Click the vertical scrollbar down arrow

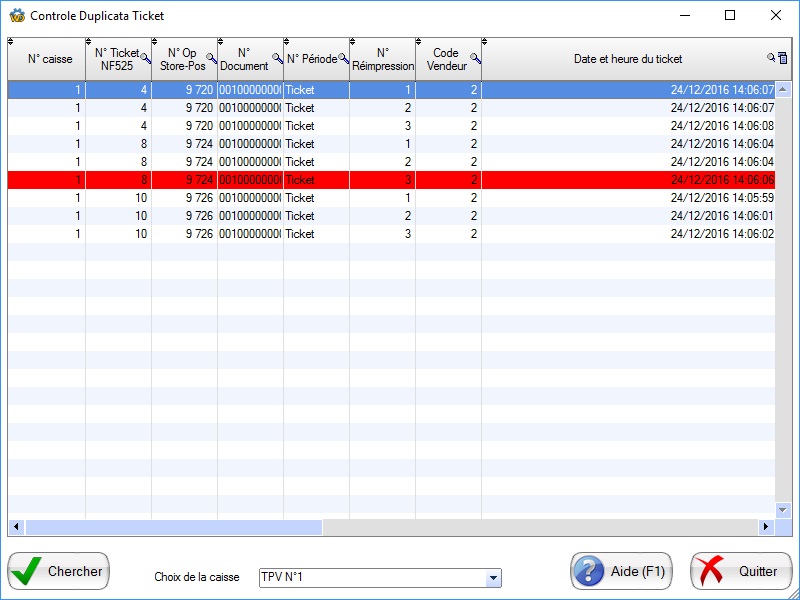tap(784, 510)
